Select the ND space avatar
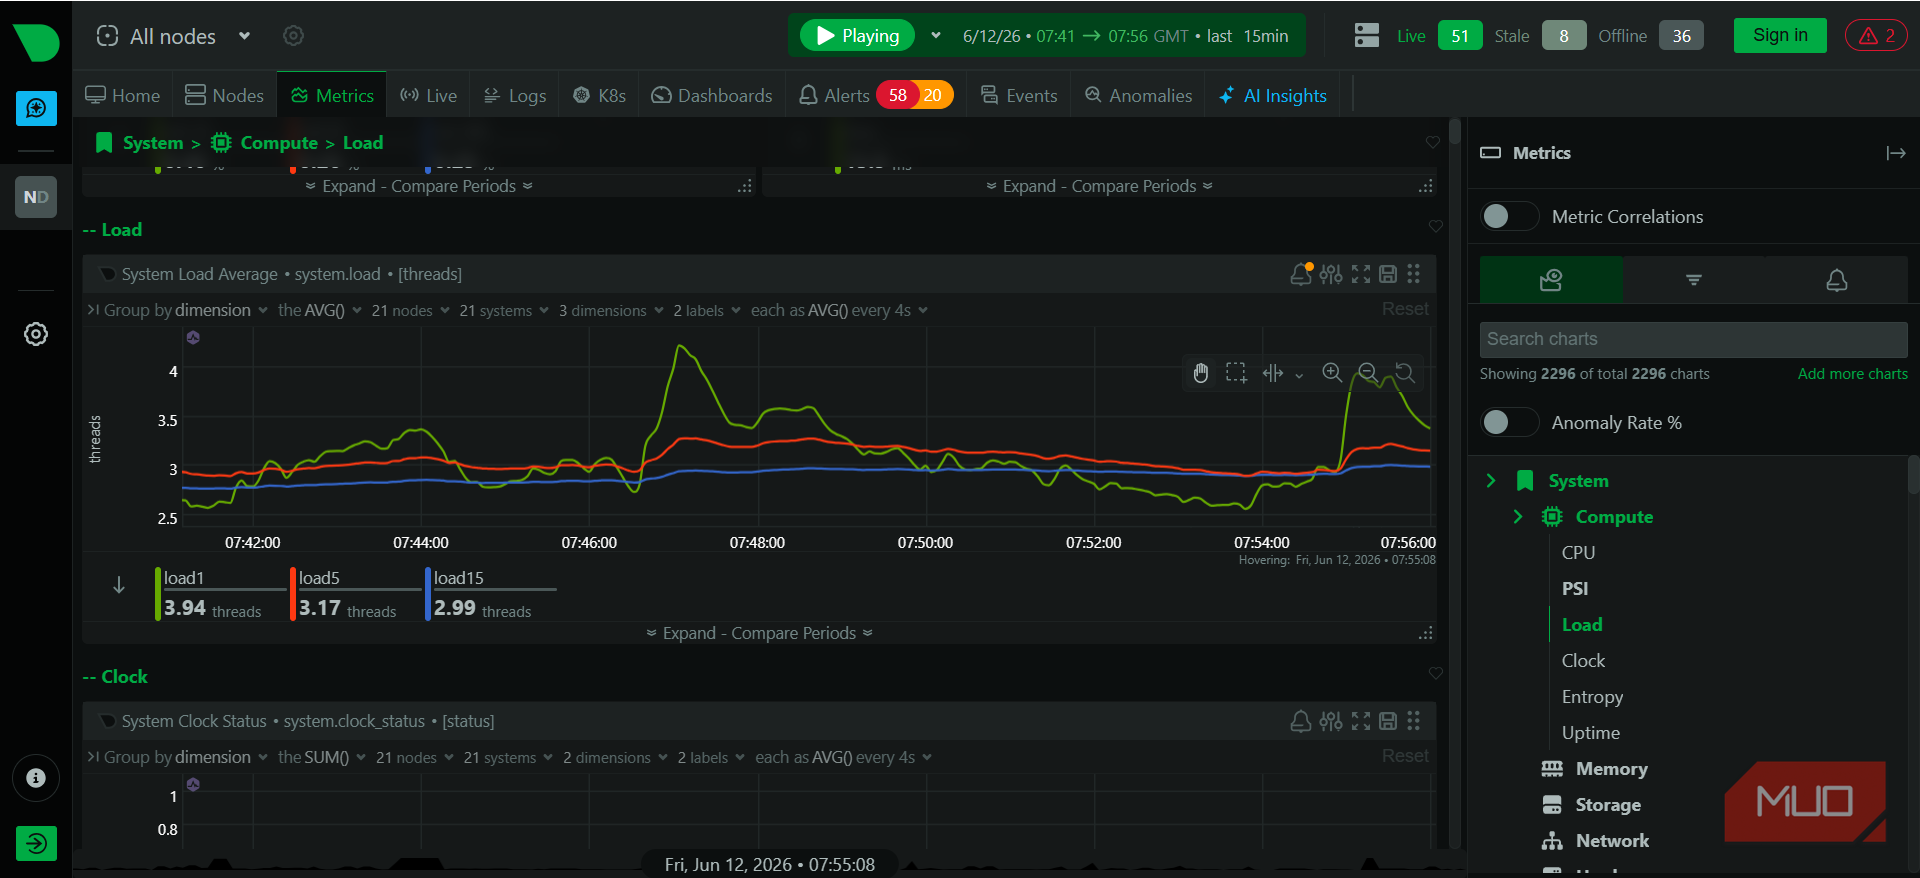This screenshot has width=1920, height=878. click(36, 197)
